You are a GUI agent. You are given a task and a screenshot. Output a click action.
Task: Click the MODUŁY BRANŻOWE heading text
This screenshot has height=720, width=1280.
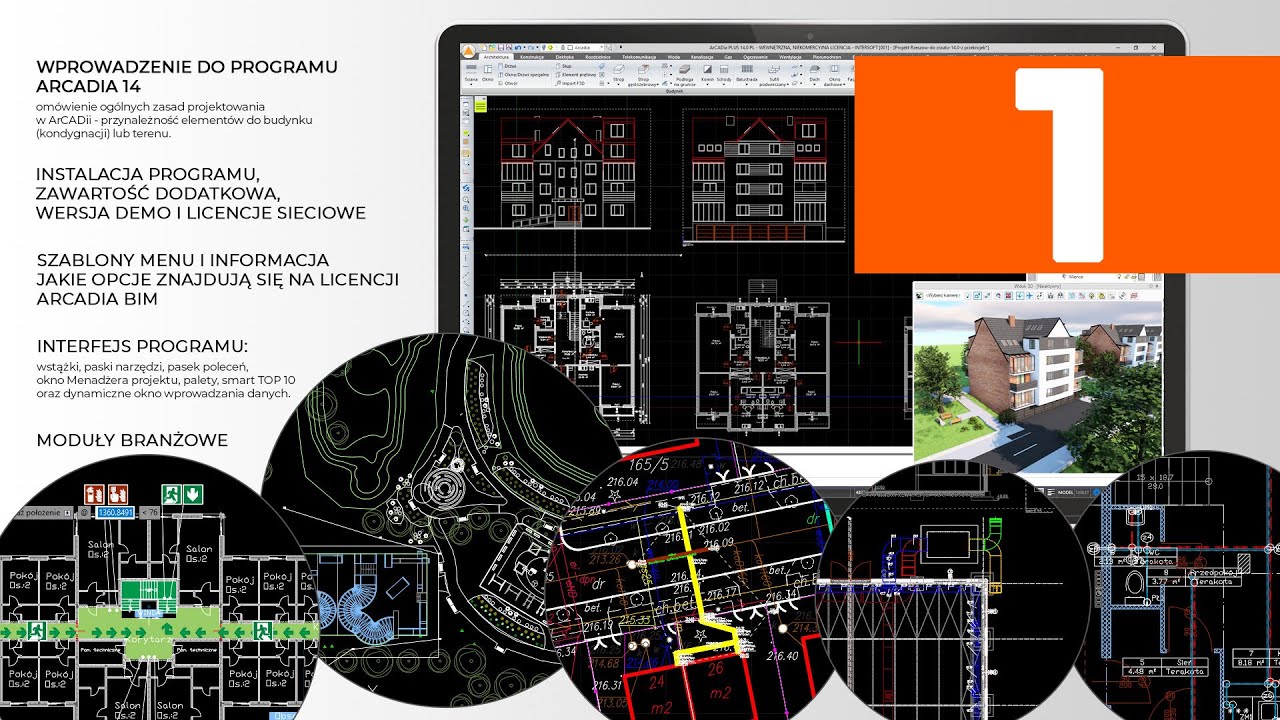tap(132, 440)
